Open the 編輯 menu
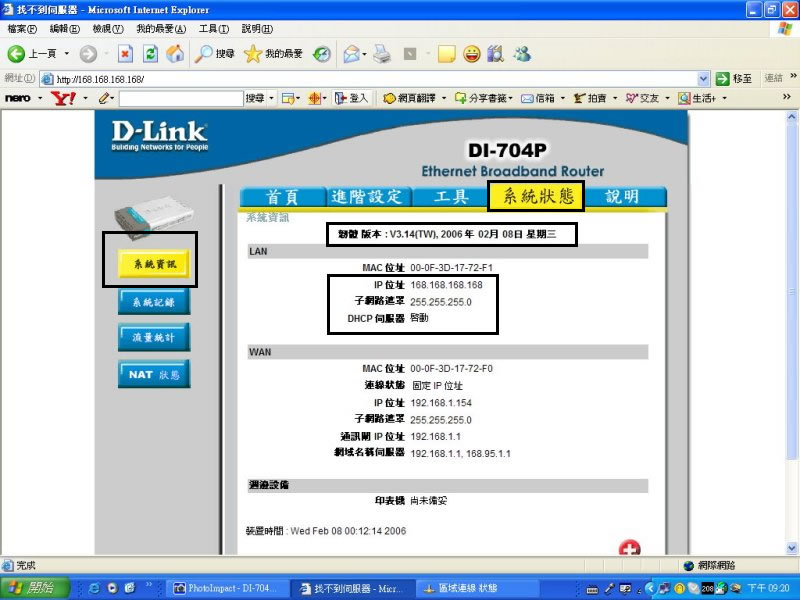 click(64, 29)
